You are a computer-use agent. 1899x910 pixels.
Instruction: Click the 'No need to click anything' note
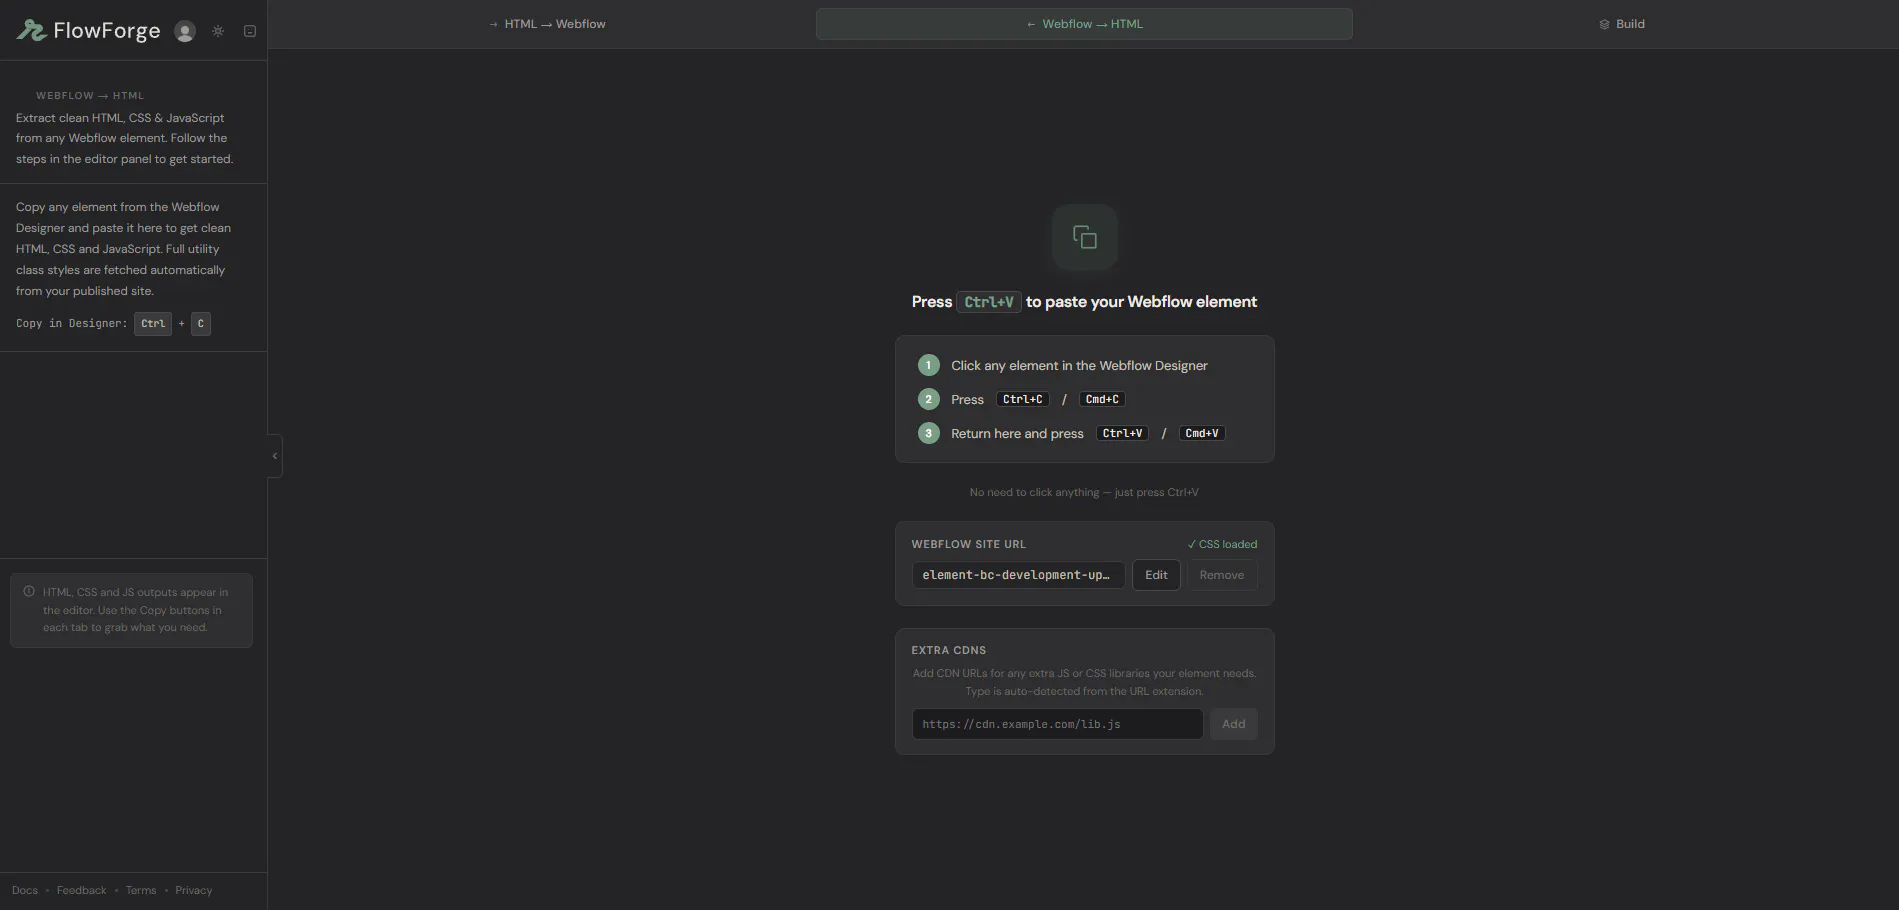coord(1084,492)
